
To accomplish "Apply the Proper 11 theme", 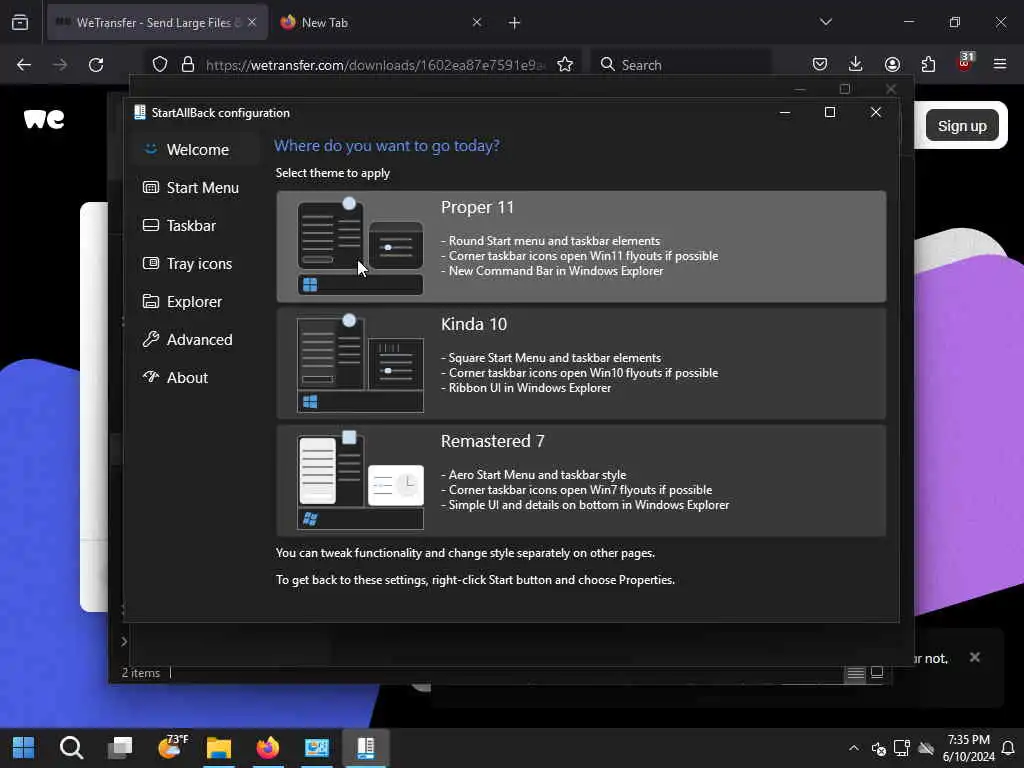I will point(581,247).
